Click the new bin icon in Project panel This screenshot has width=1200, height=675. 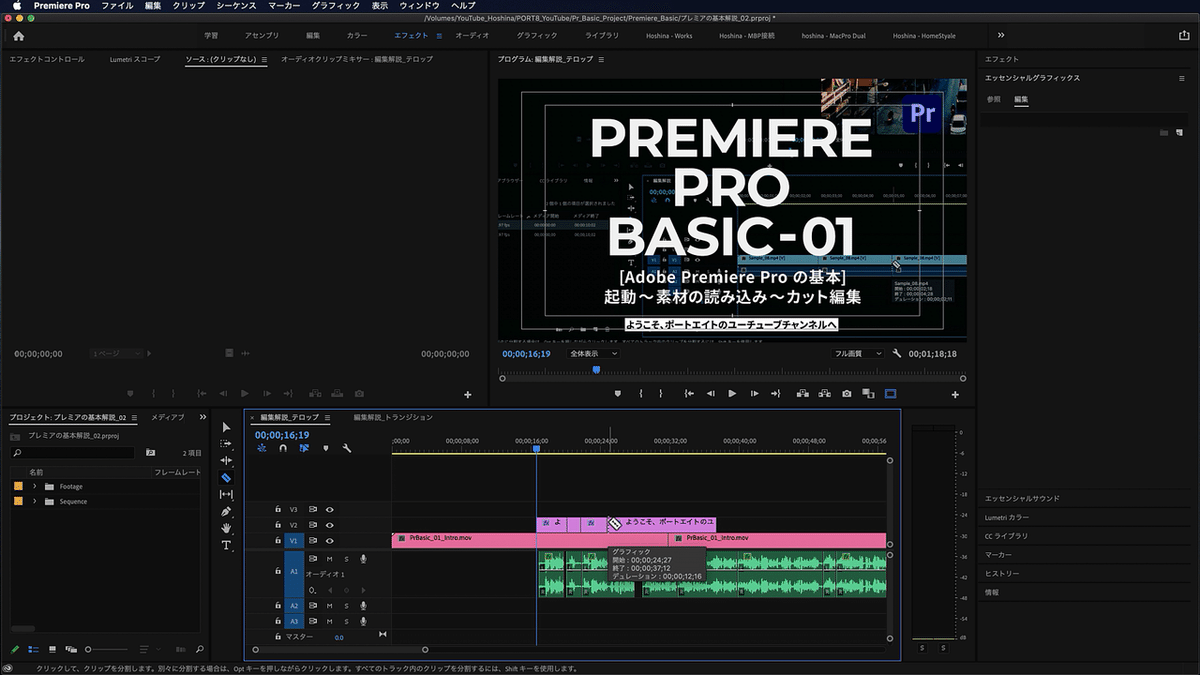point(150,452)
